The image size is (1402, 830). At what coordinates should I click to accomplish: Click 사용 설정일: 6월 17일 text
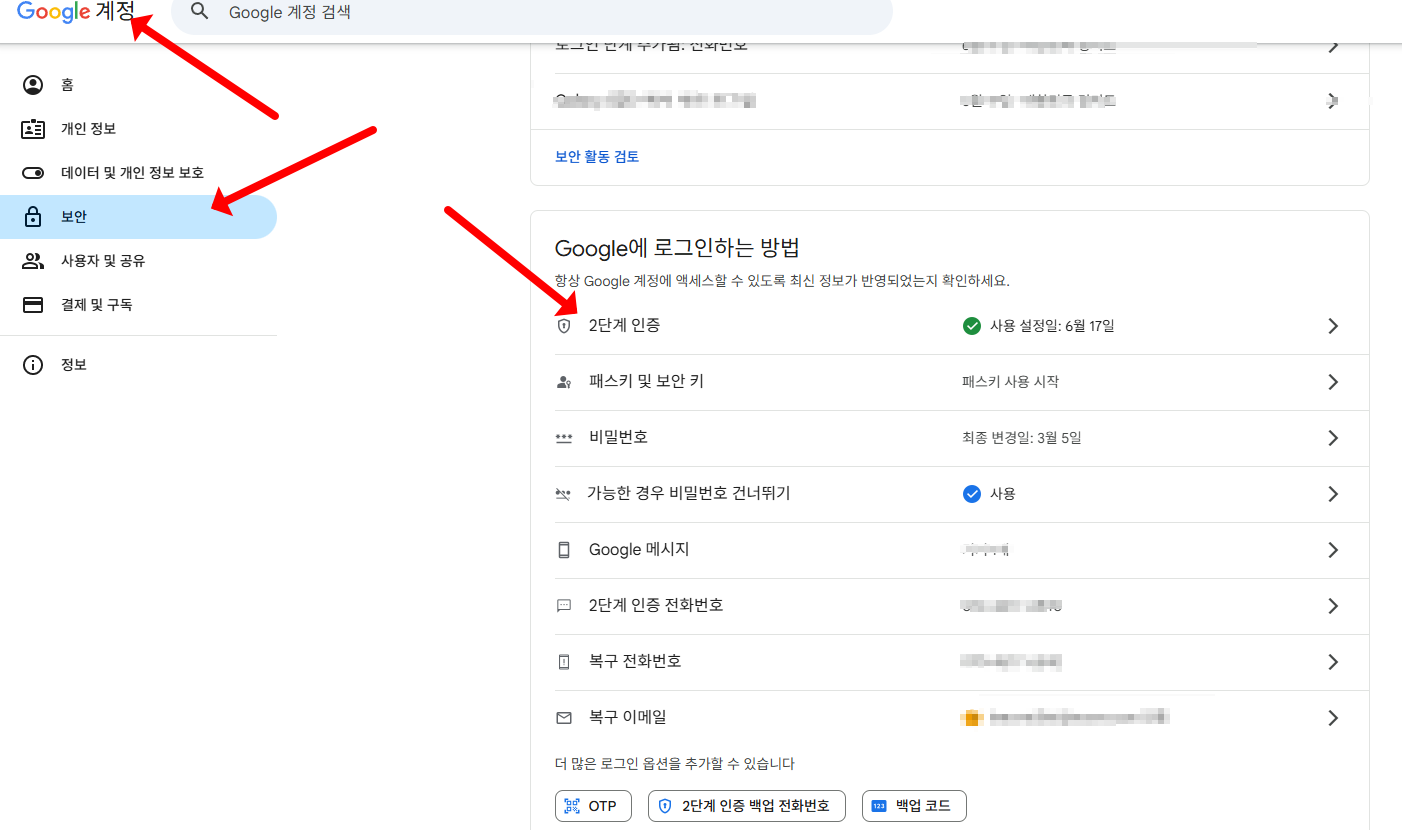pos(1052,326)
